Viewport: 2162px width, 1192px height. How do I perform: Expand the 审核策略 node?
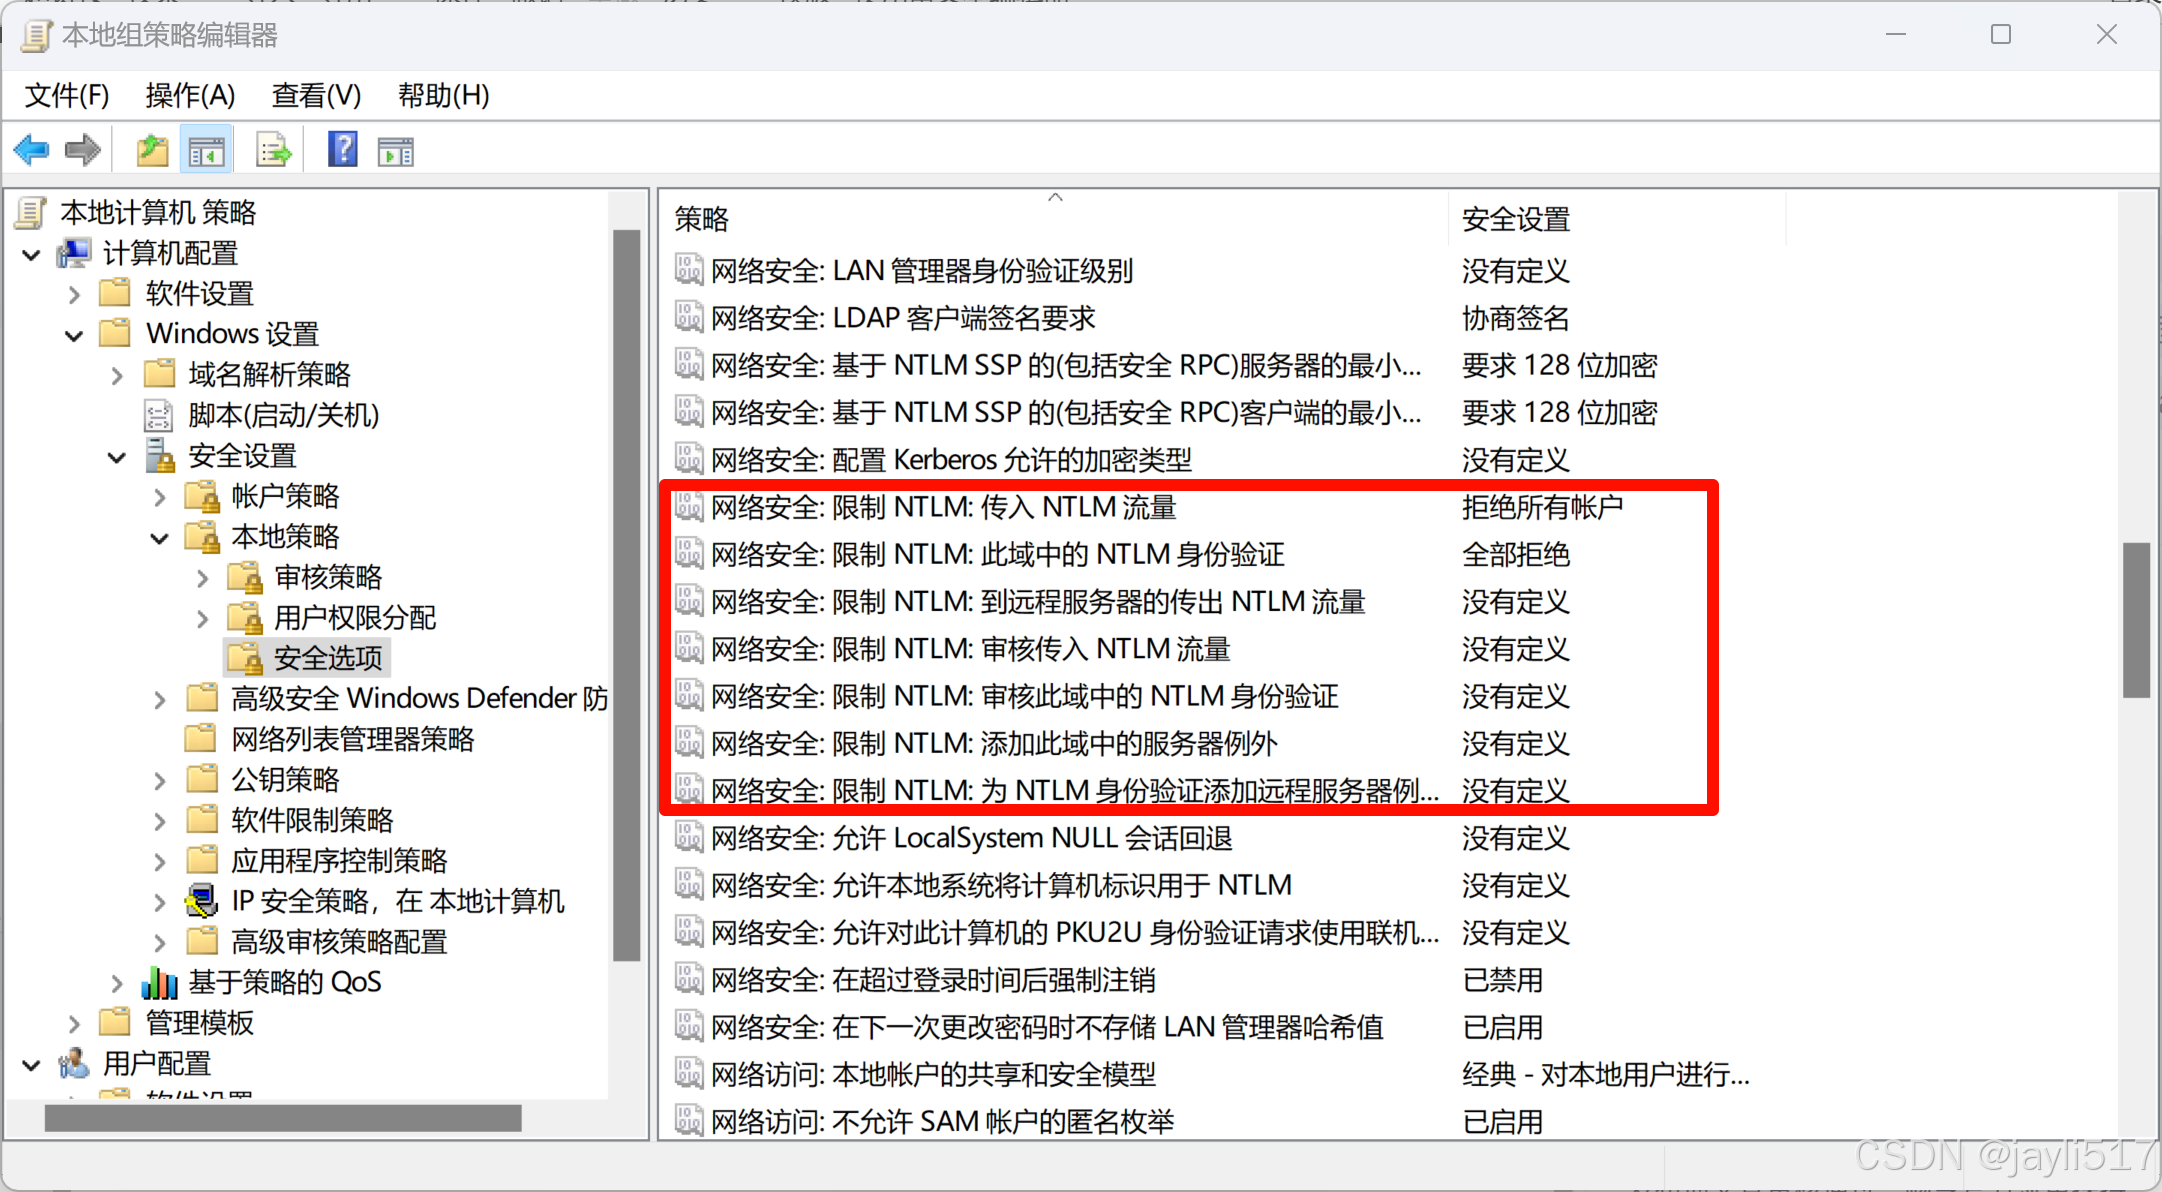[x=203, y=578]
